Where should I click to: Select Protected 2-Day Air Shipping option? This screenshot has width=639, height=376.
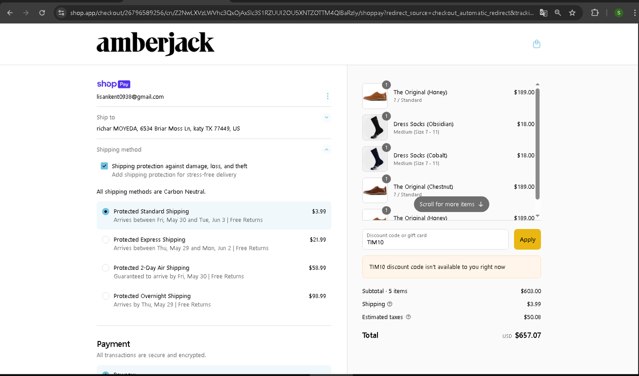point(214,272)
